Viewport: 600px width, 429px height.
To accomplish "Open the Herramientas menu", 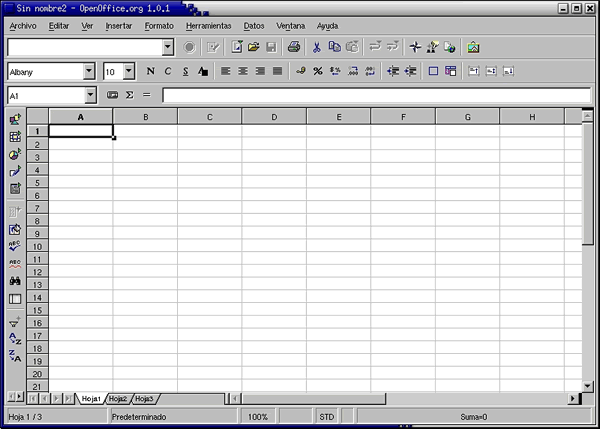I will 208,25.
